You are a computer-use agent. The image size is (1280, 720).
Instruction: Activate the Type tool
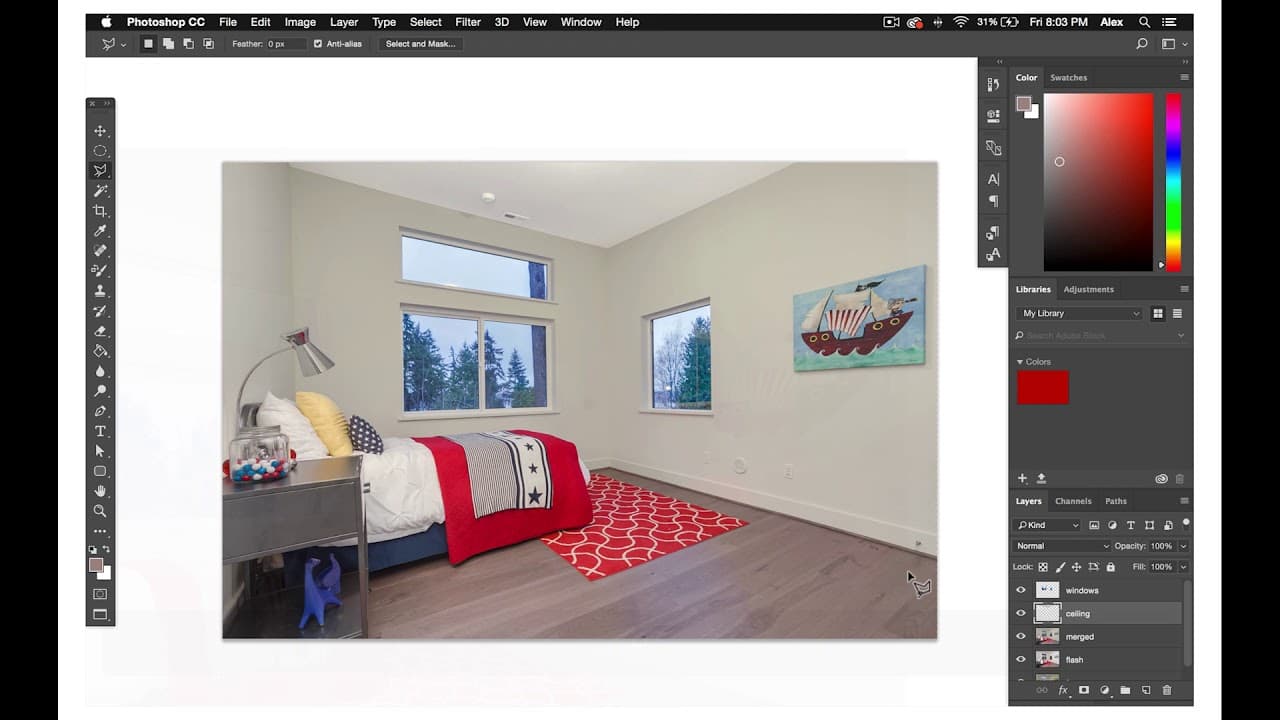[x=100, y=431]
